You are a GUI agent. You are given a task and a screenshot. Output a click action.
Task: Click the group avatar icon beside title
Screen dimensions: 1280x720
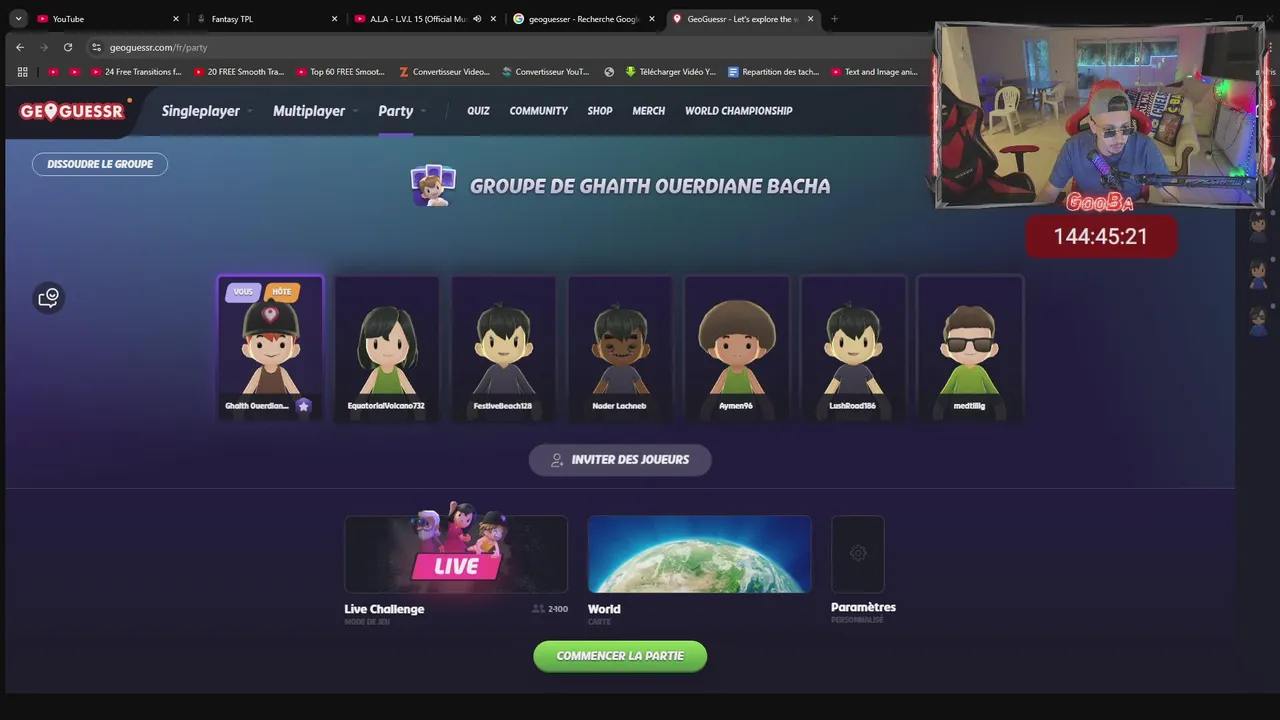click(x=433, y=186)
